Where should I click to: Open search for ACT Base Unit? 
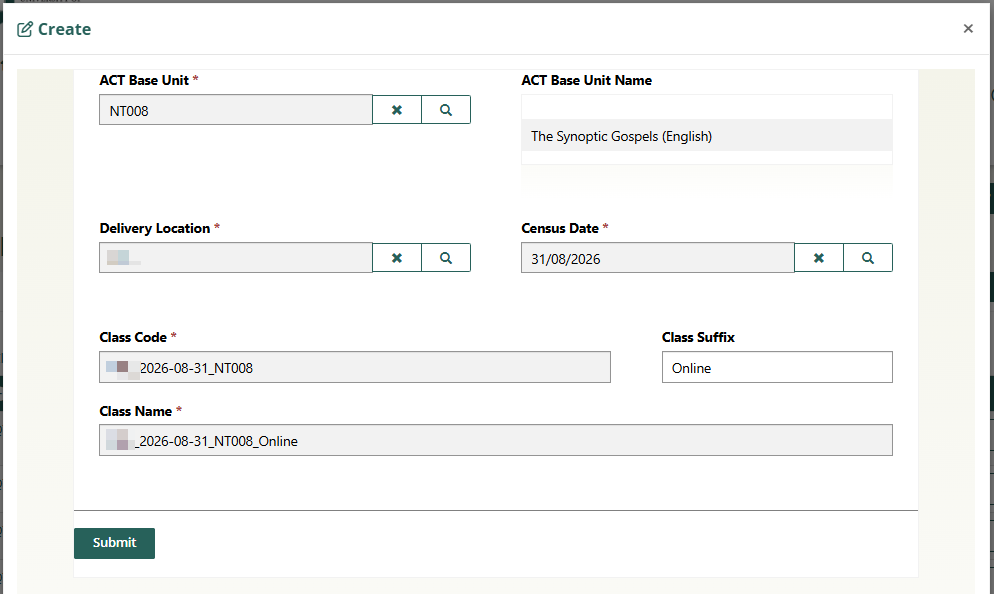pos(446,110)
